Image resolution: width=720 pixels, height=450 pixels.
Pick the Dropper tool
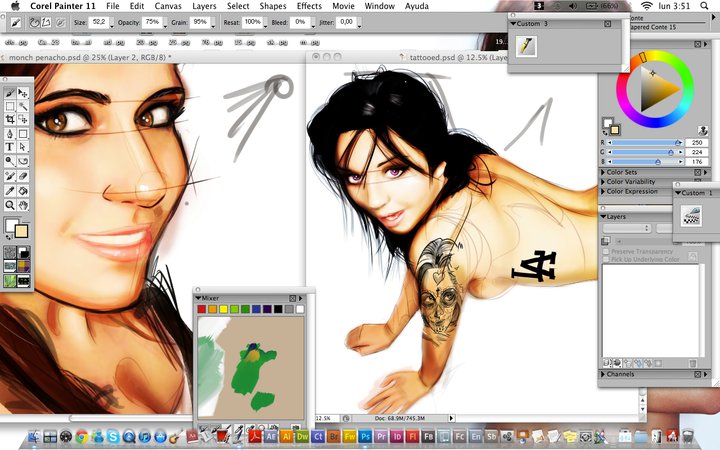click(x=10, y=191)
